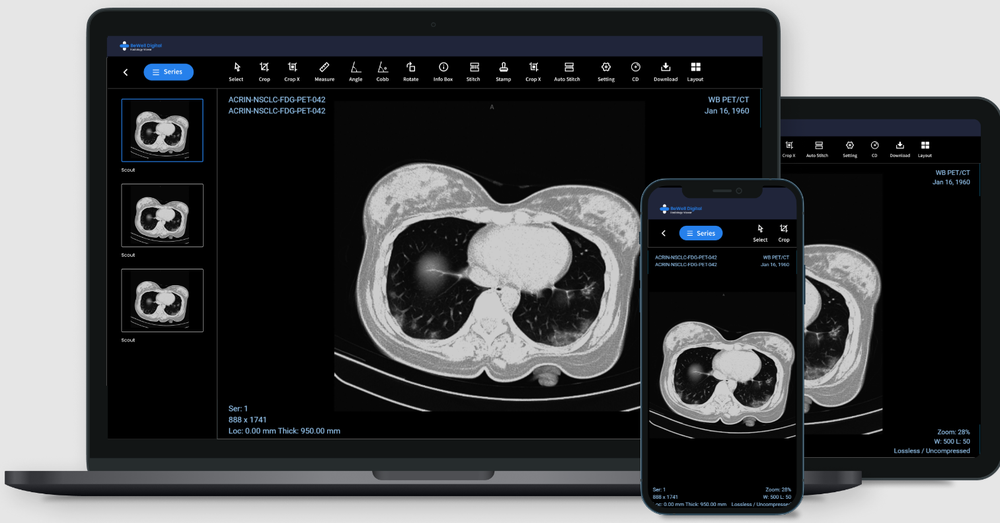Viewport: 1000px width, 523px height.
Task: Select the Angle measurement tool
Action: click(355, 71)
